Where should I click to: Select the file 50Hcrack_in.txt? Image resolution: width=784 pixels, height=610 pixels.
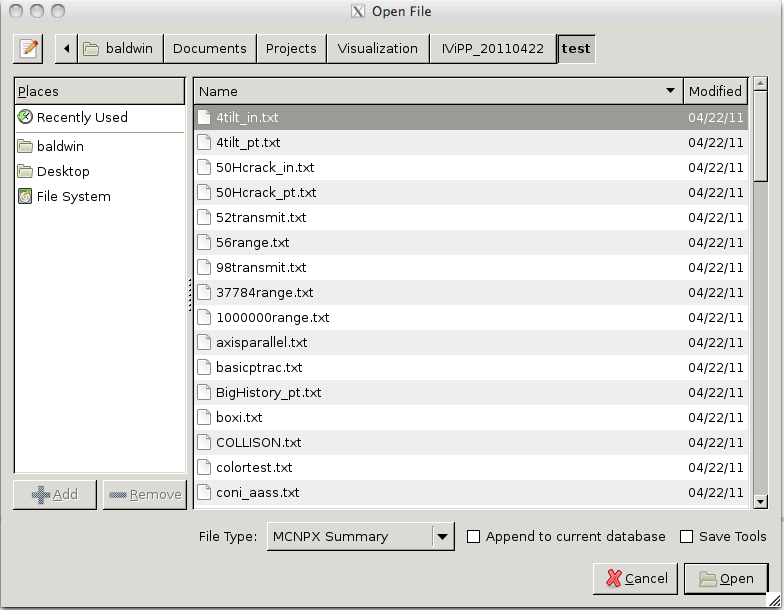[x=471, y=168]
